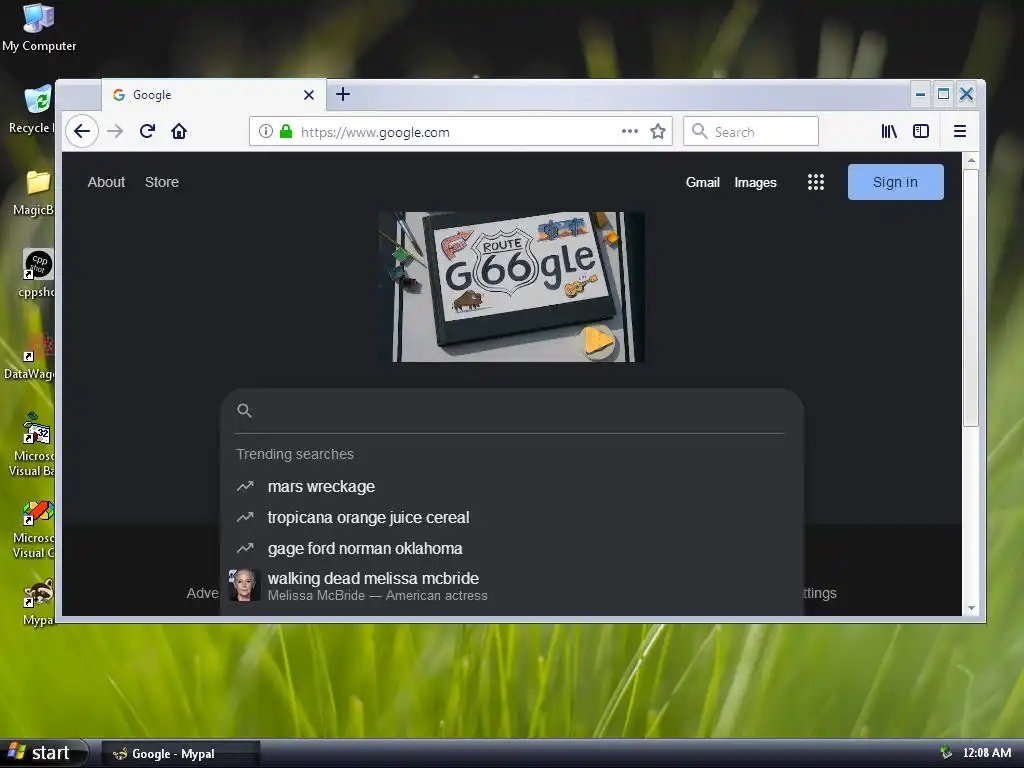The height and width of the screenshot is (768, 1024).
Task: Open the browser home page icon
Action: (x=179, y=131)
